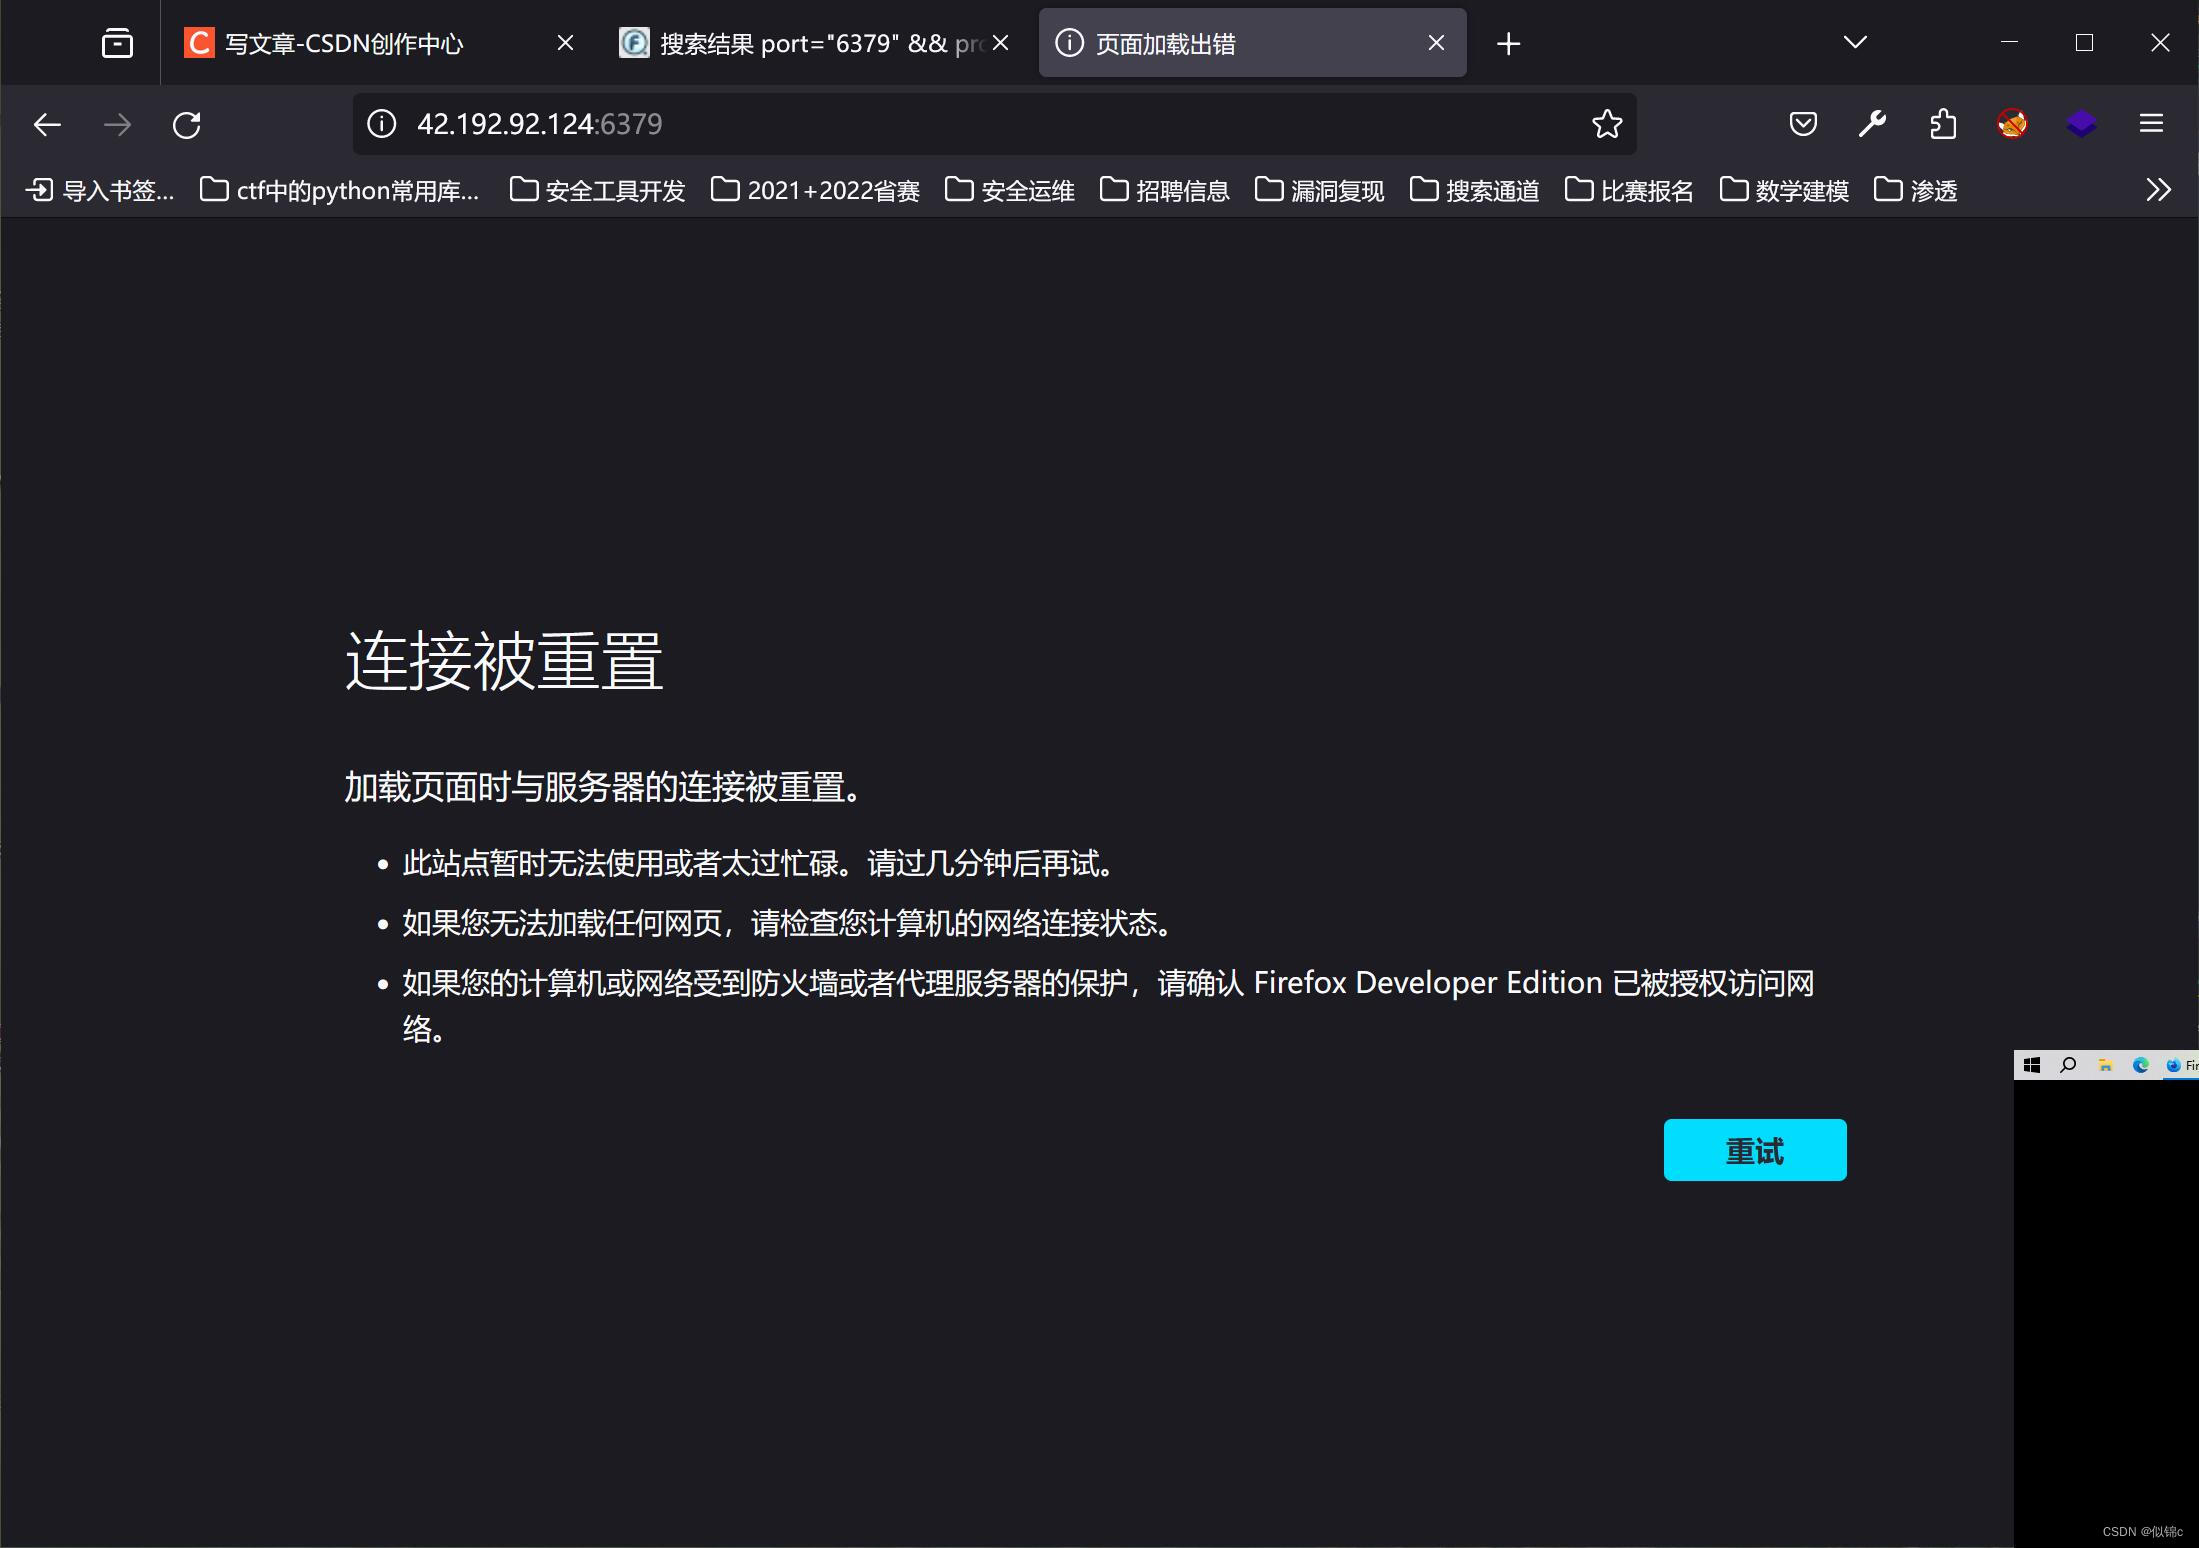Viewport: 2199px width, 1548px height.
Task: Open a new tab with the plus button
Action: (1508, 43)
